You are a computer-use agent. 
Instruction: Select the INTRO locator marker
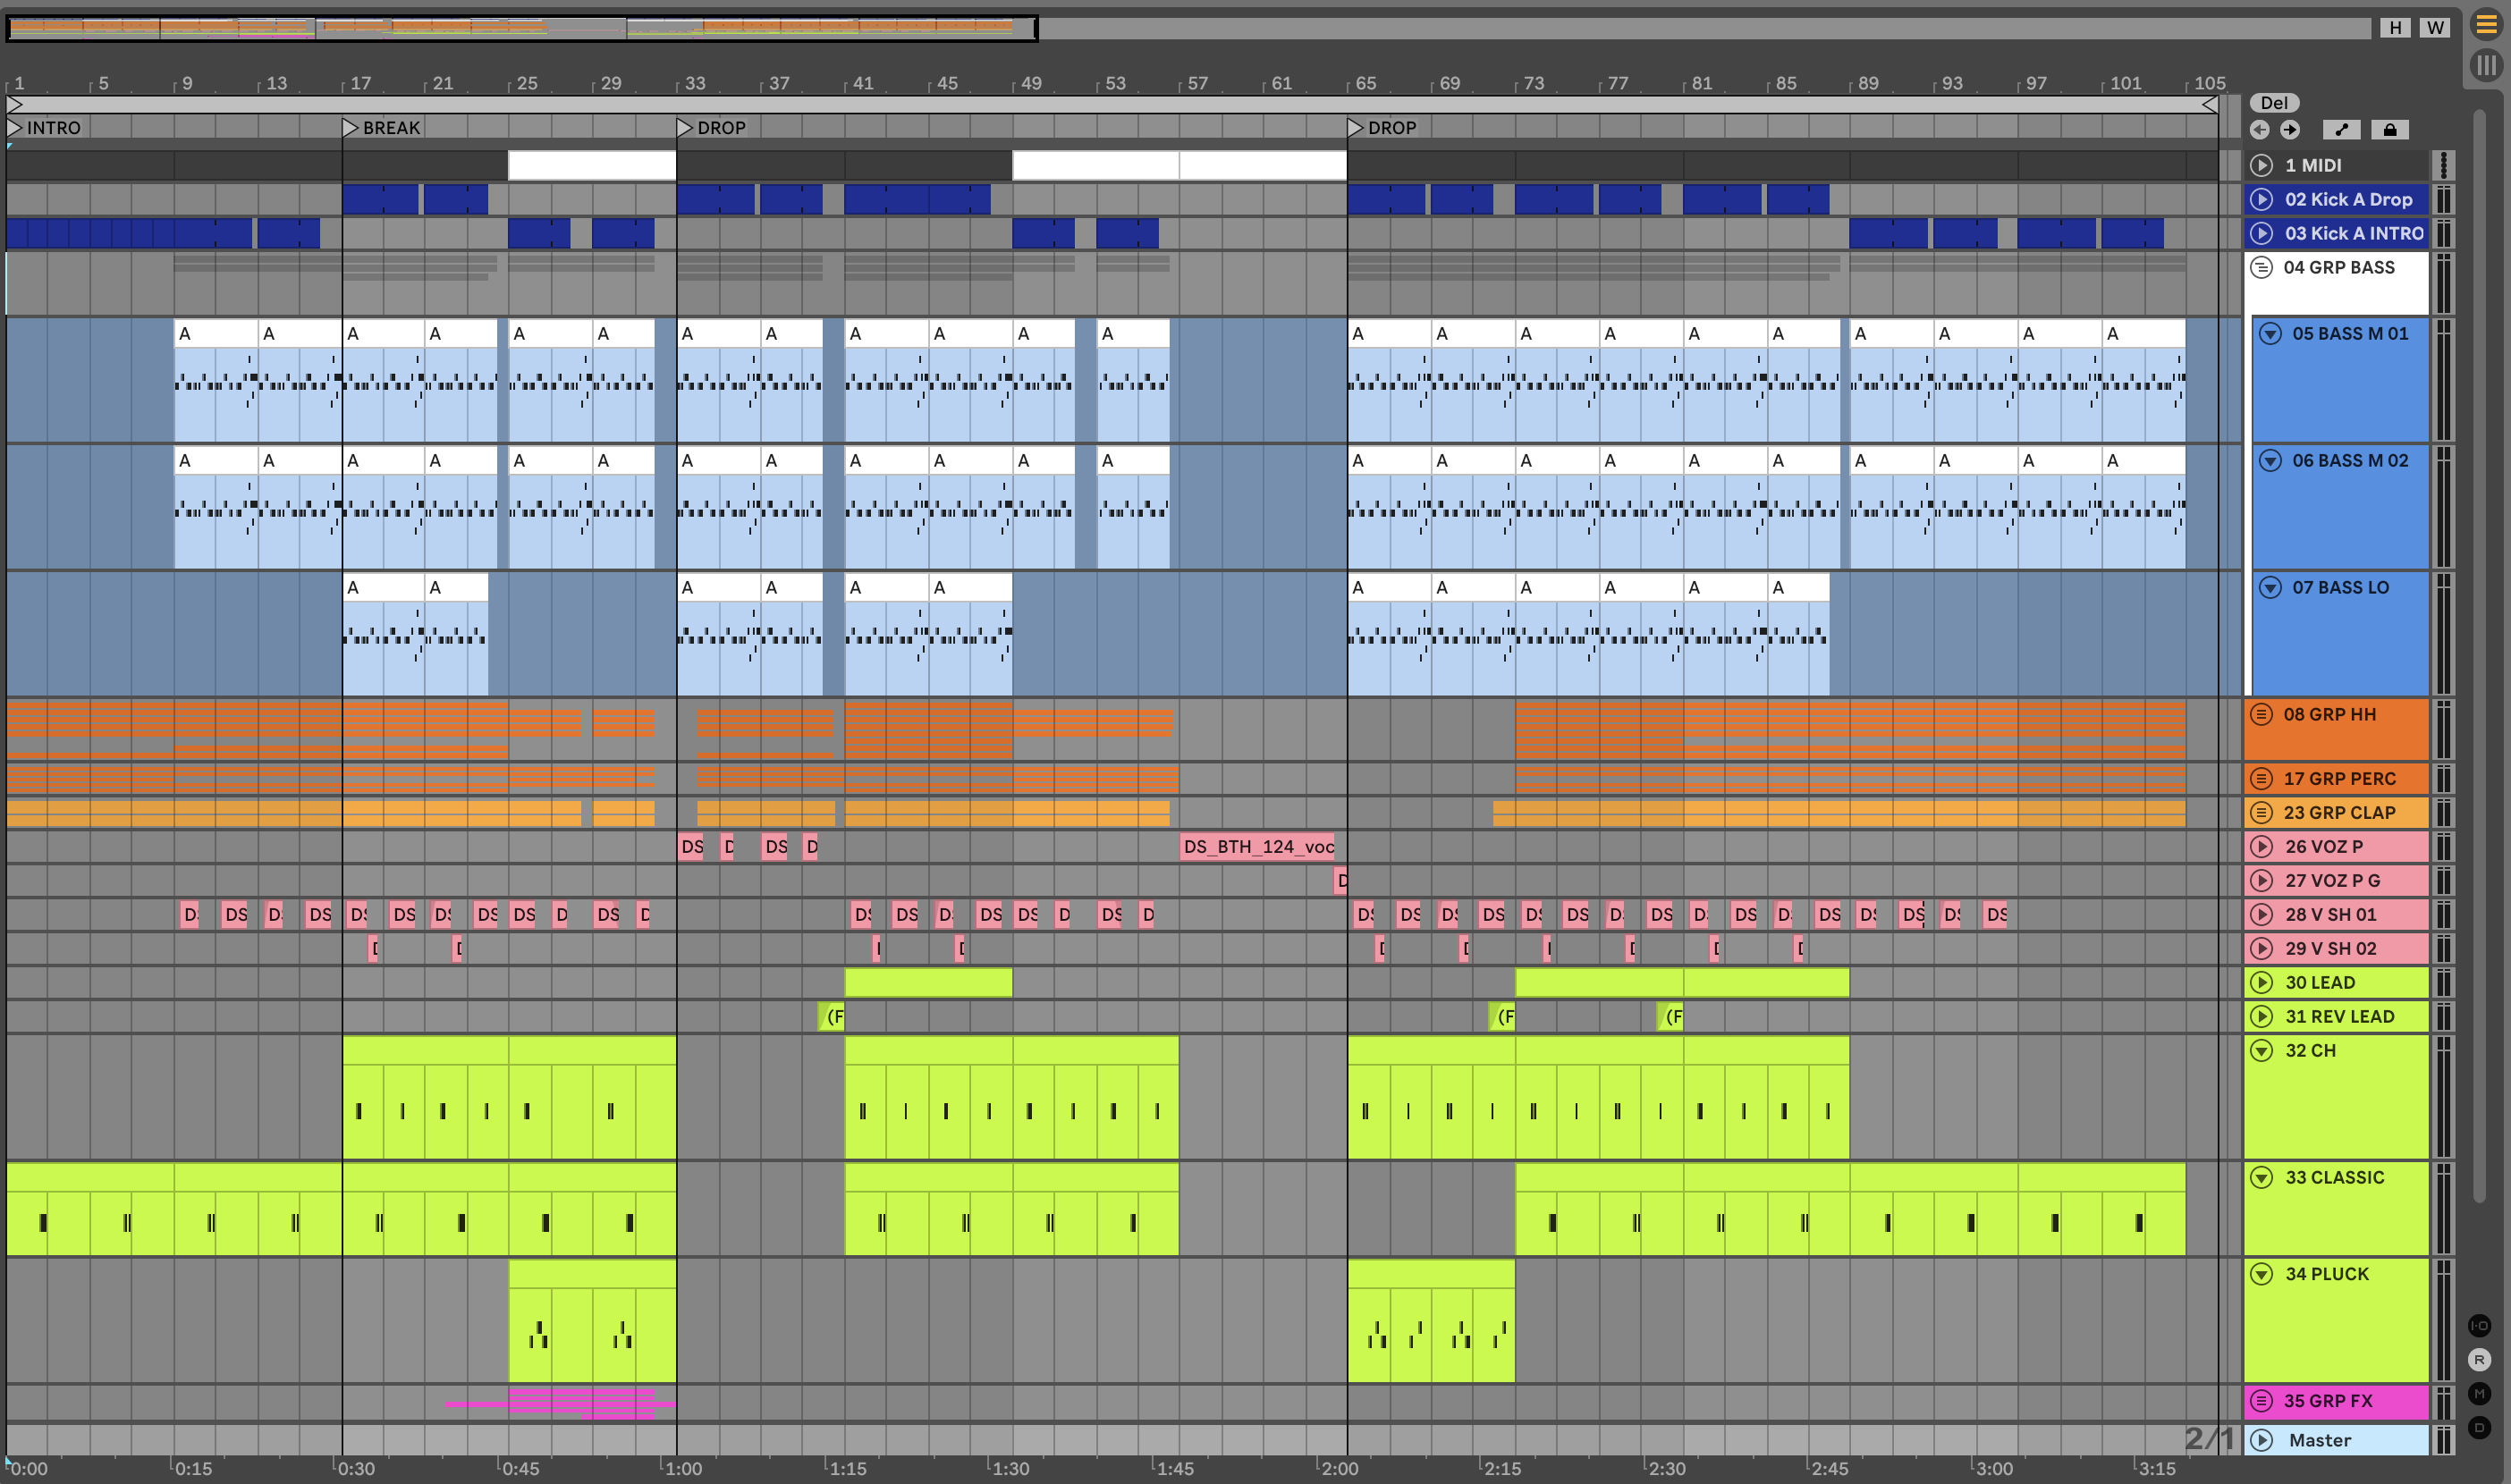click(15, 128)
